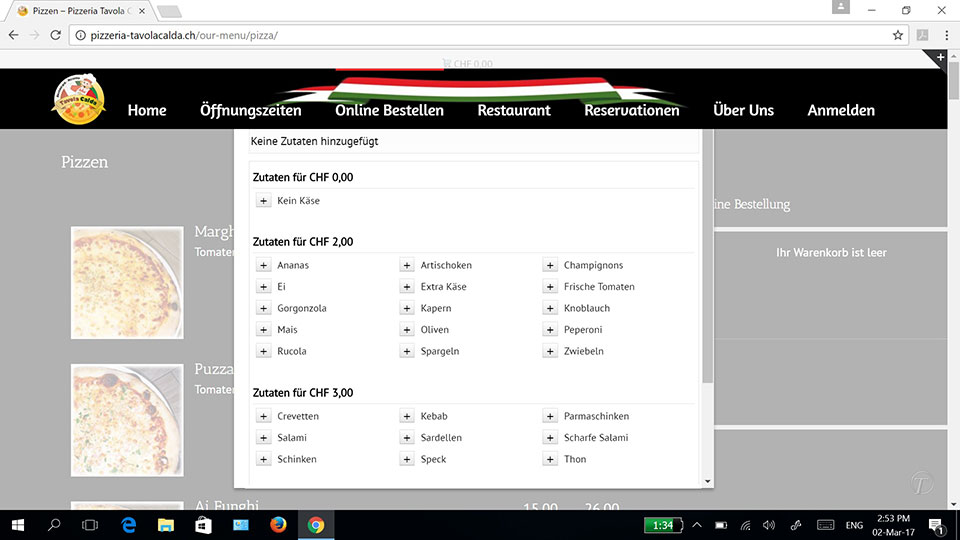960x540 pixels.
Task: Toggle the Kein Käse option
Action: 264,201
